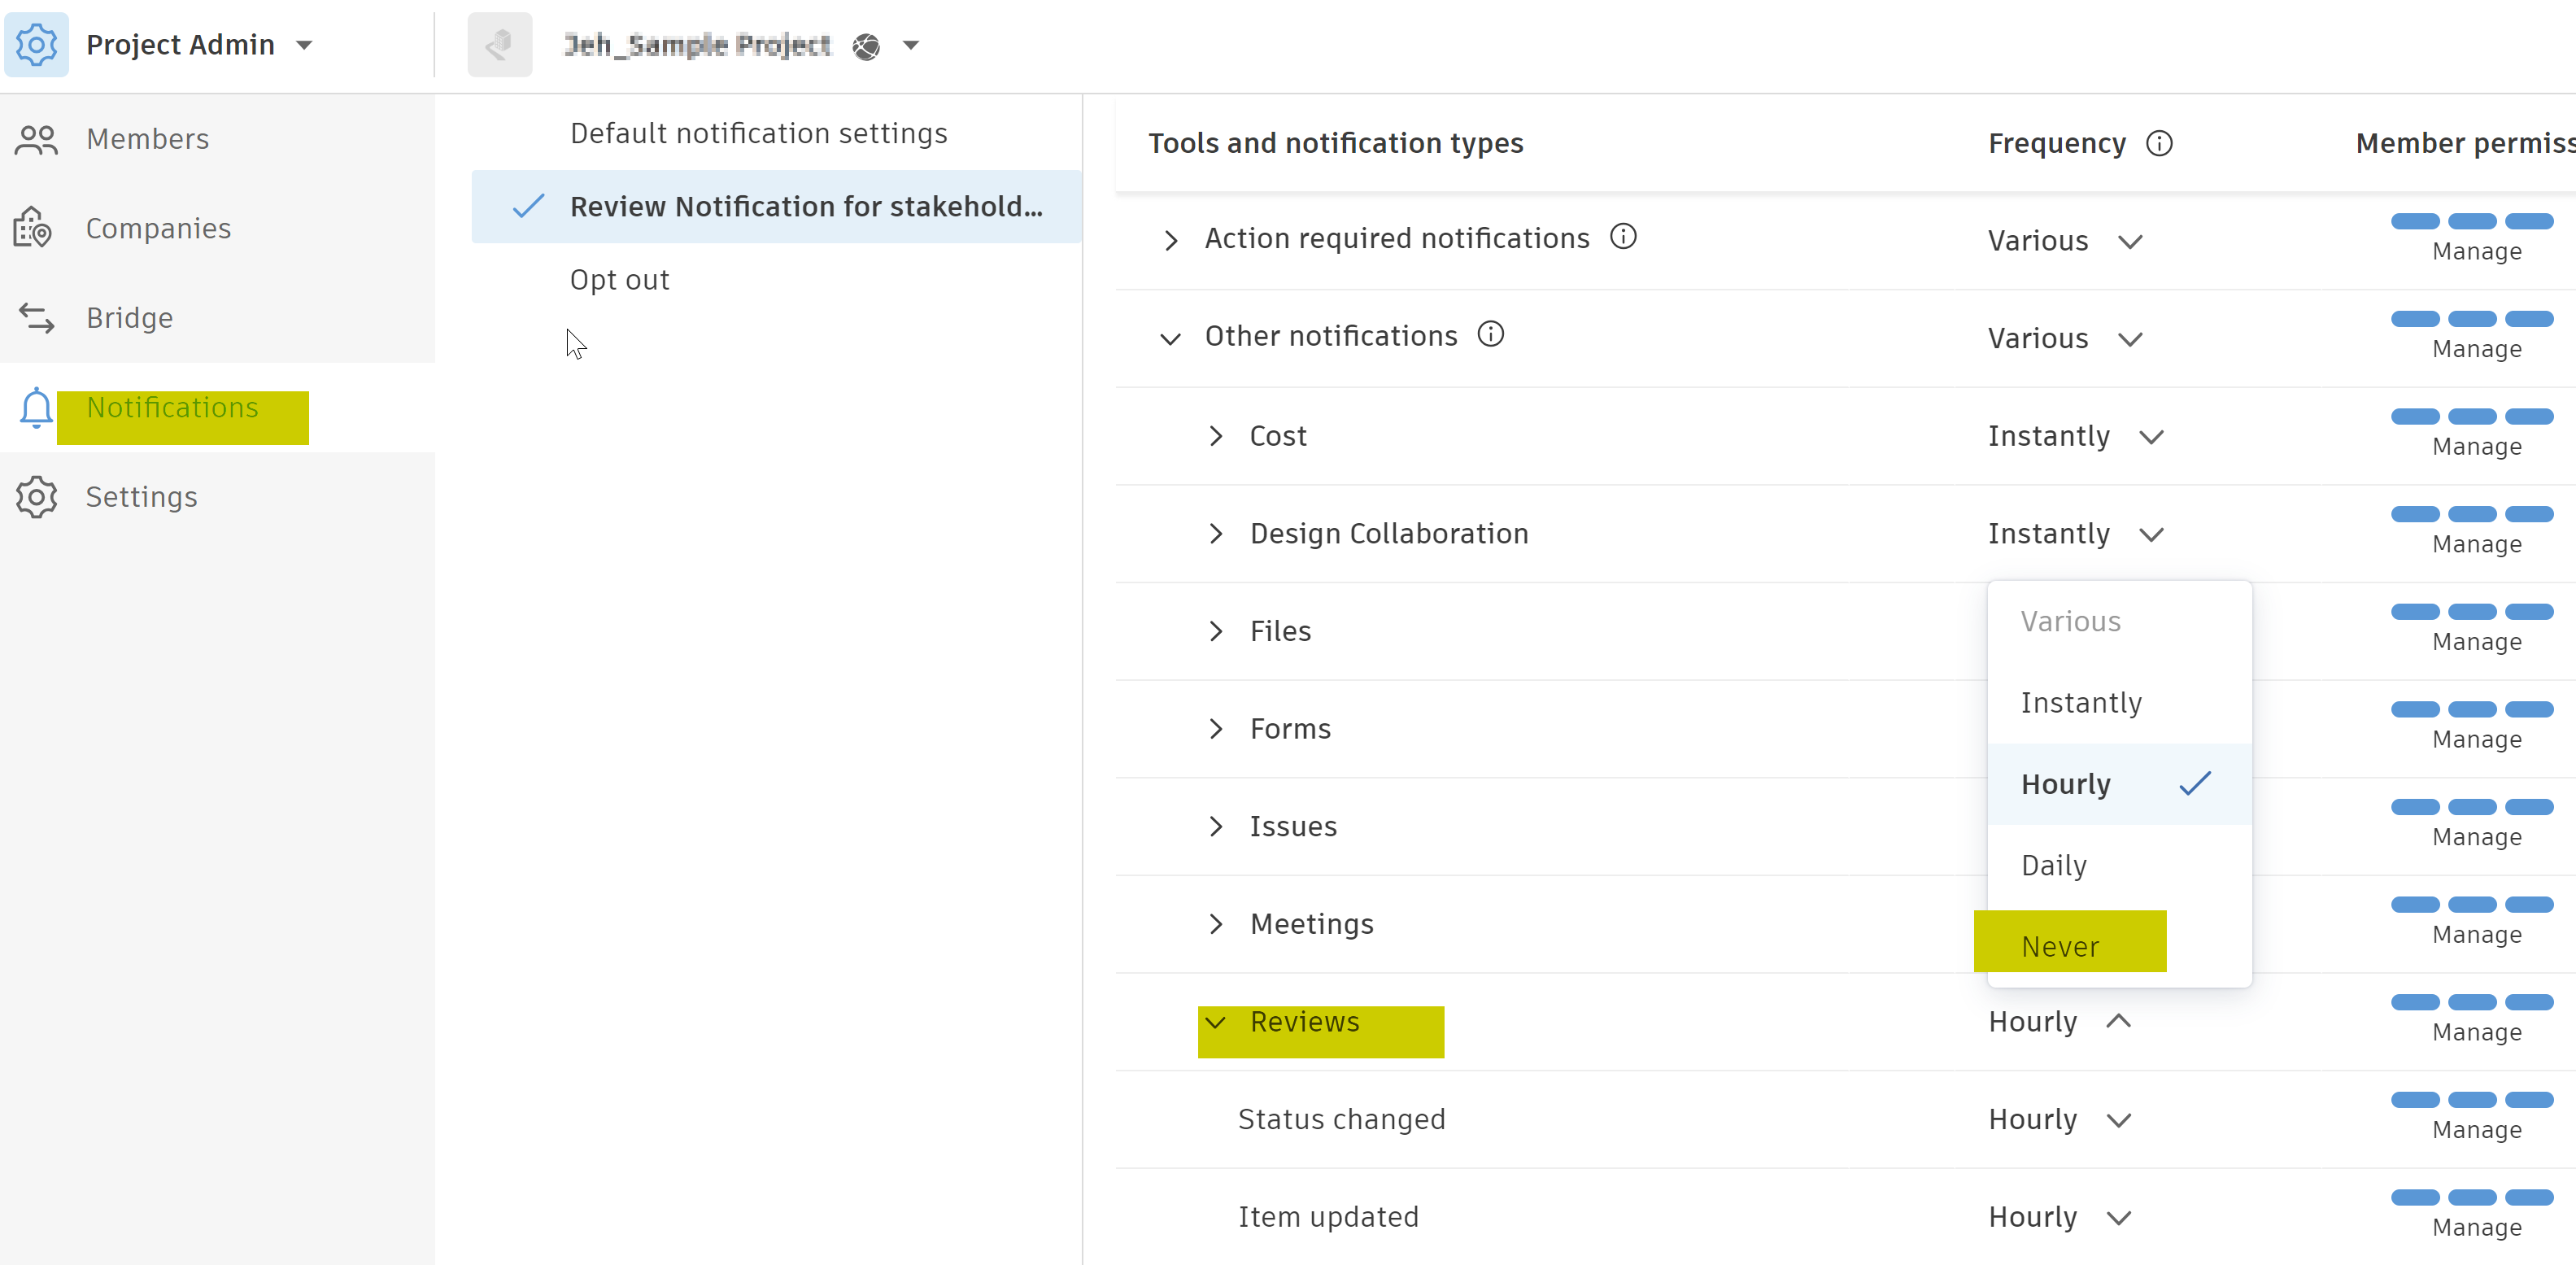Collapse the Reviews section chevron
The image size is (2576, 1265).
1216,1022
